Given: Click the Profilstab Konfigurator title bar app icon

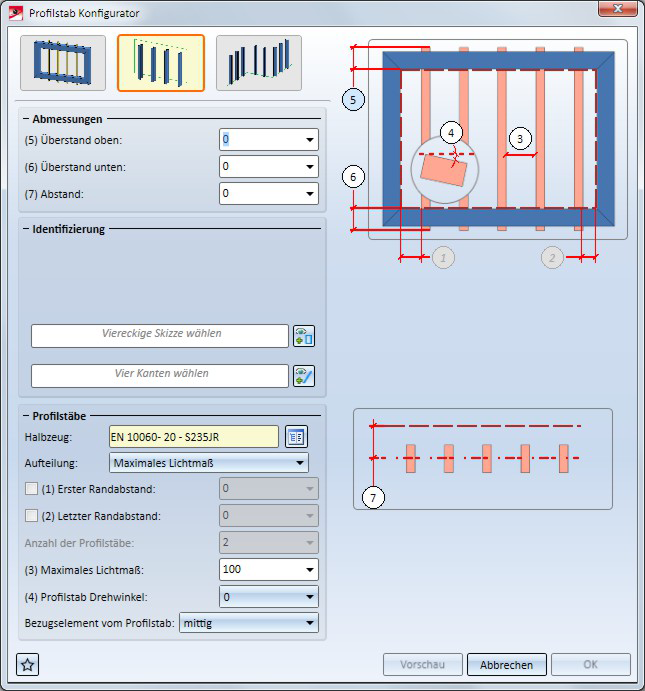Looking at the screenshot, I should (15, 13).
